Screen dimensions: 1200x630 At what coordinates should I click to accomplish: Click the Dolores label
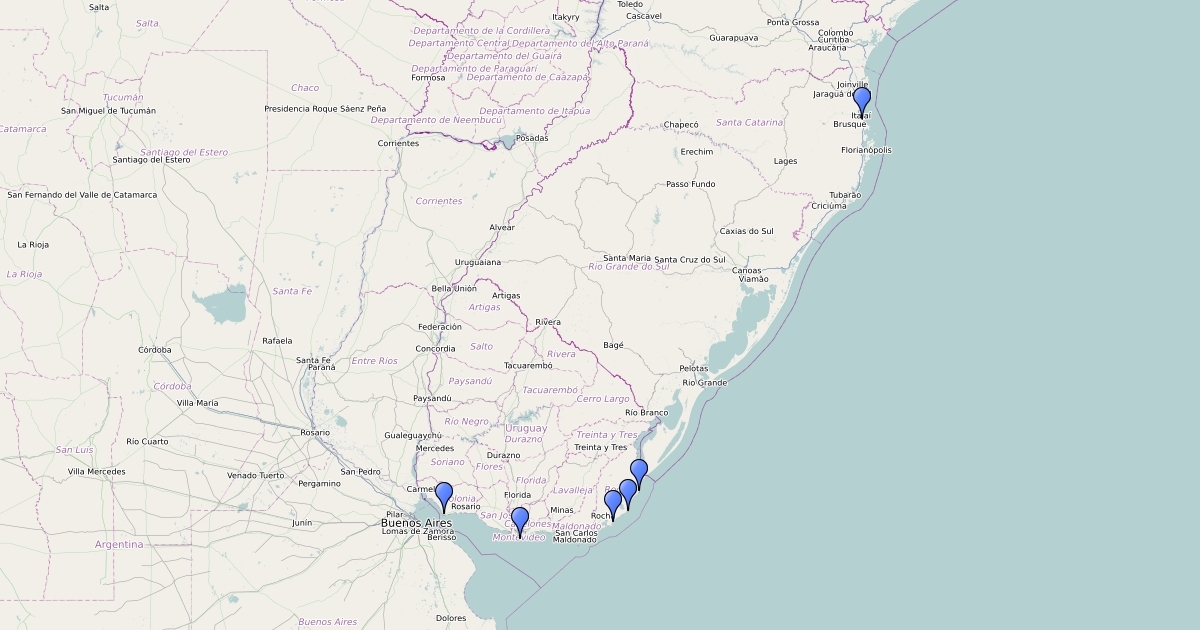click(451, 618)
